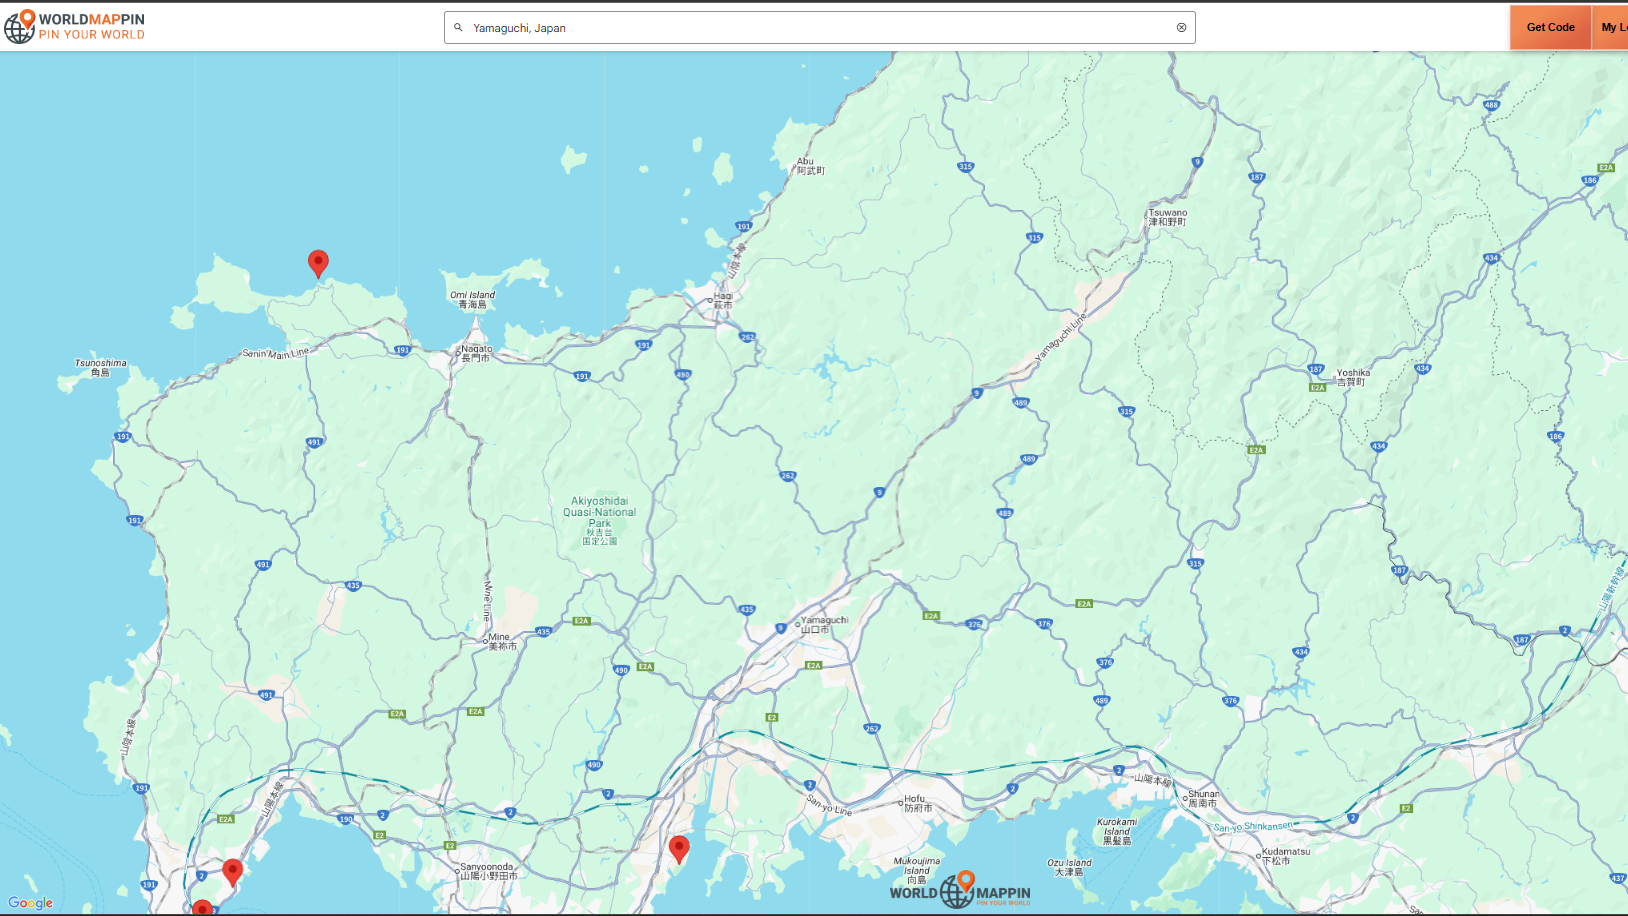Clear the search field with the X icon
The image size is (1628, 916).
coord(1181,28)
